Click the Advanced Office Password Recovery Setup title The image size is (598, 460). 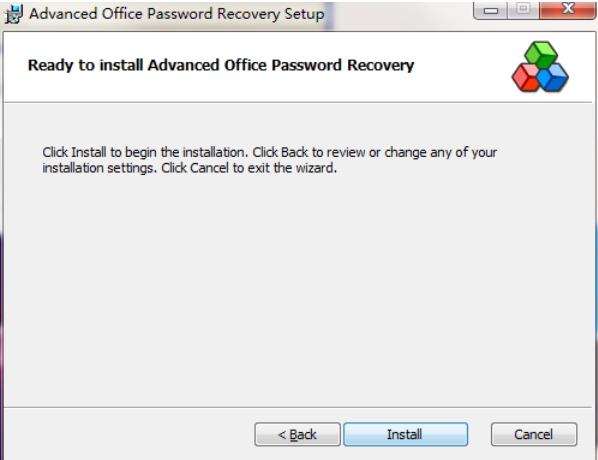177,14
